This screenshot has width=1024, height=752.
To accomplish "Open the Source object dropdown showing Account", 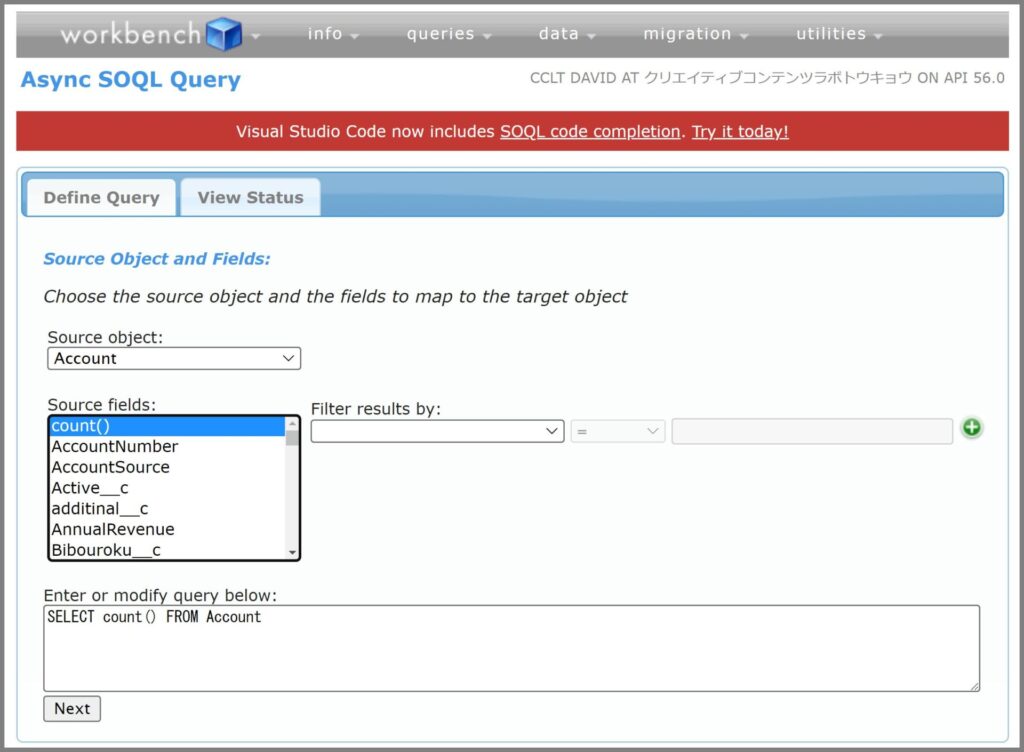I will point(173,358).
